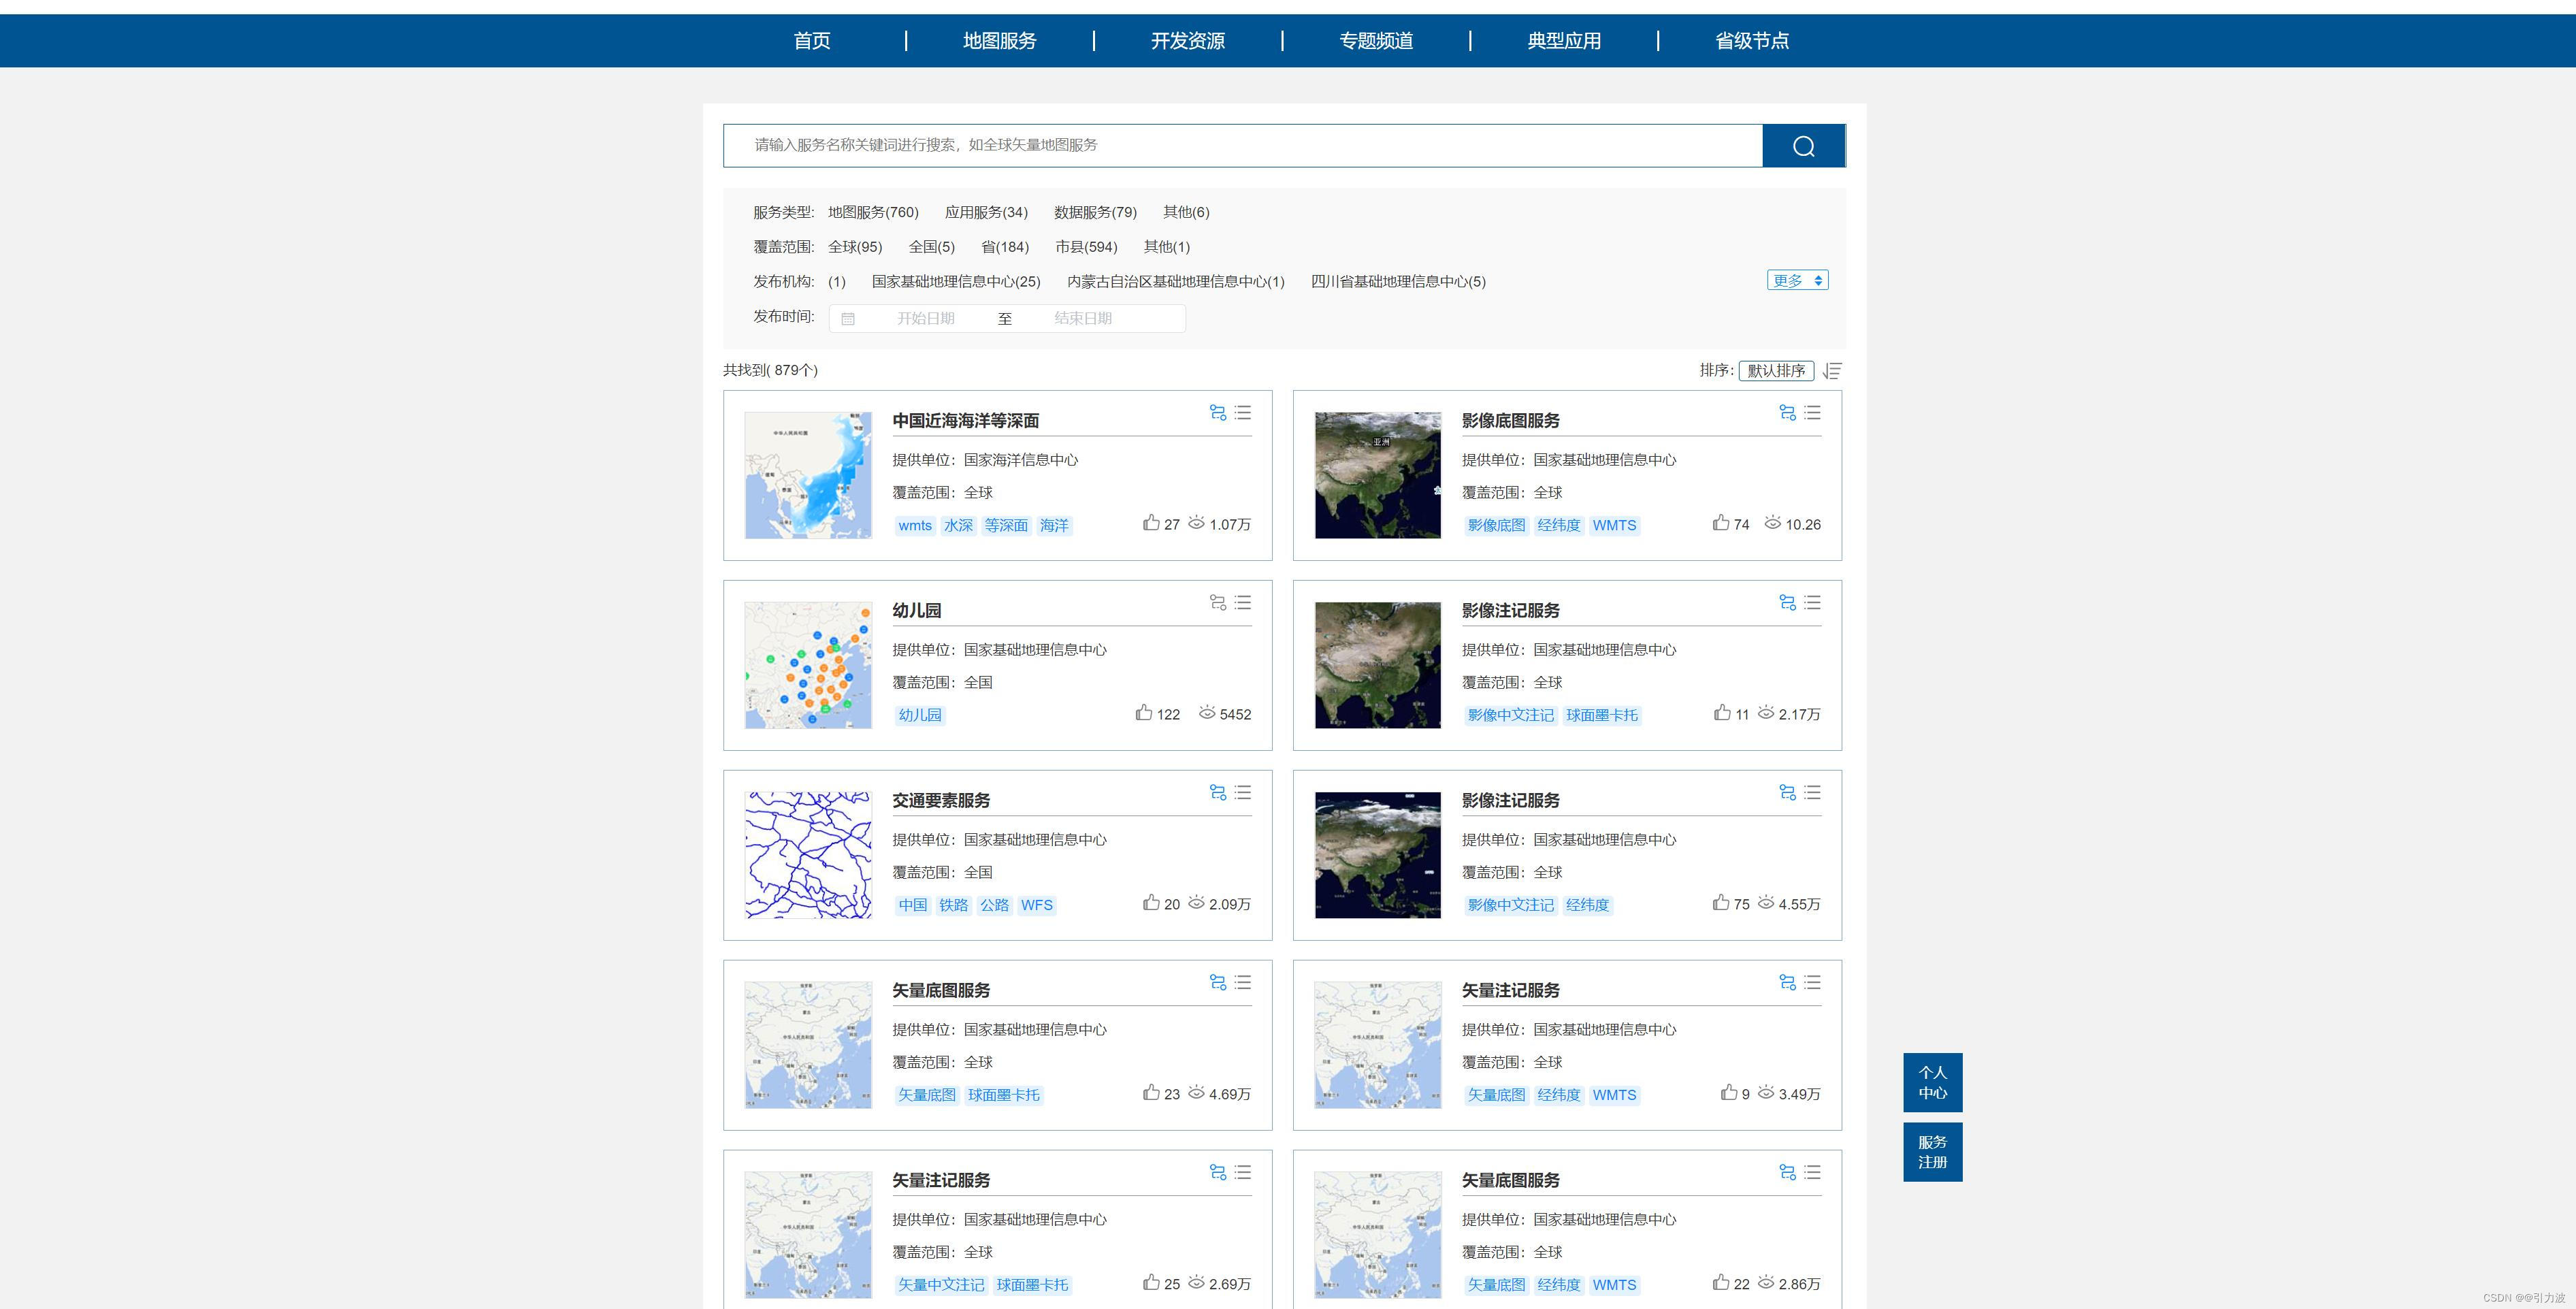Click the search magnifier icon
Screen dimensions: 2576x1309
coord(1803,145)
